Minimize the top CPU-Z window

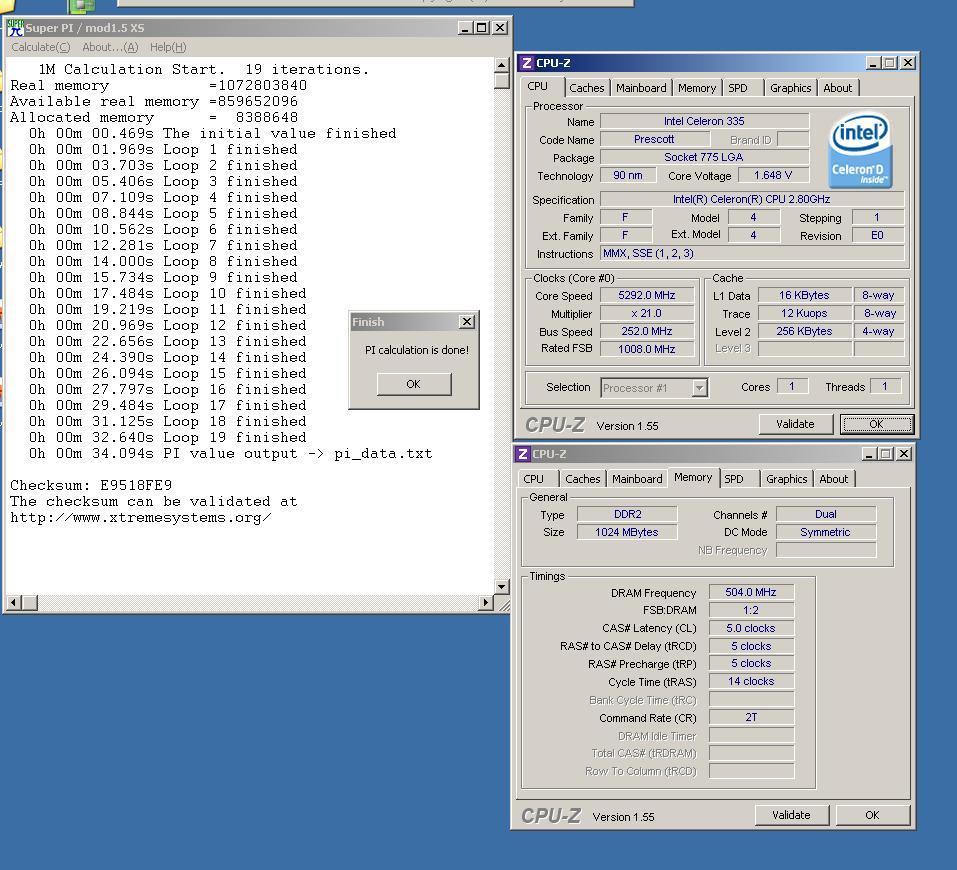(873, 63)
